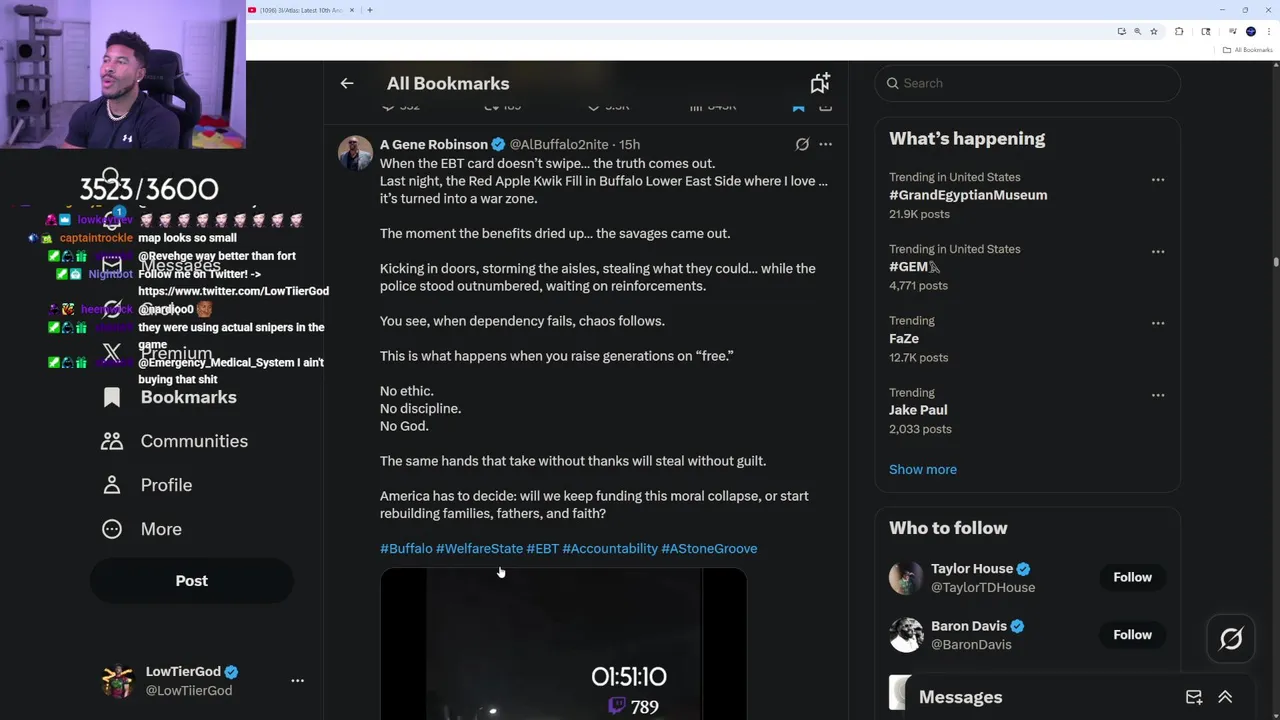The width and height of the screenshot is (1280, 720).
Task: Open the browser extensions puzzle icon
Action: coord(1179,31)
